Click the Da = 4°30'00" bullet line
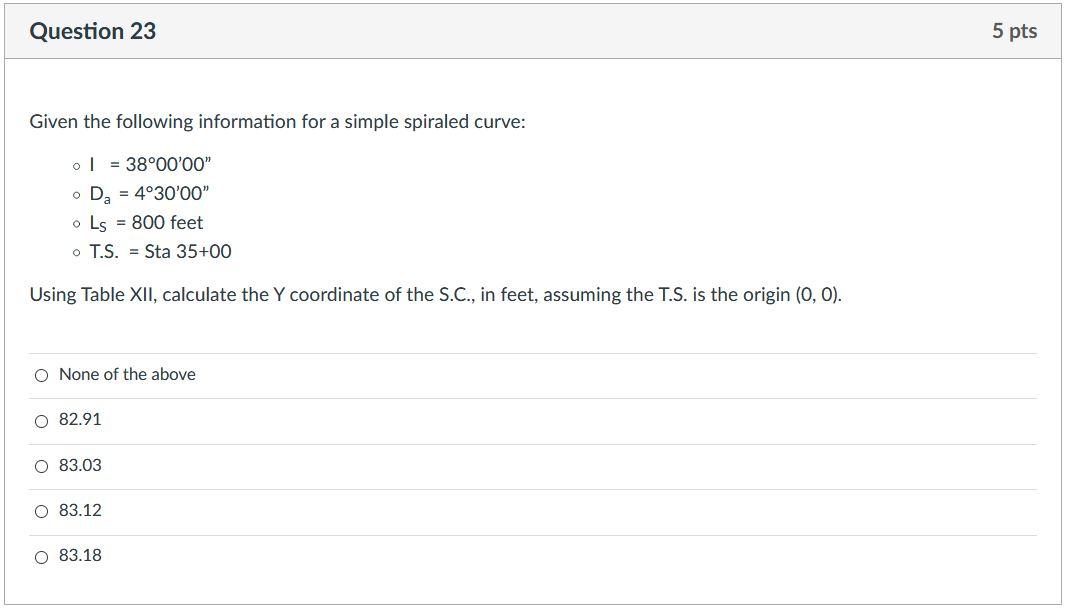 149,194
